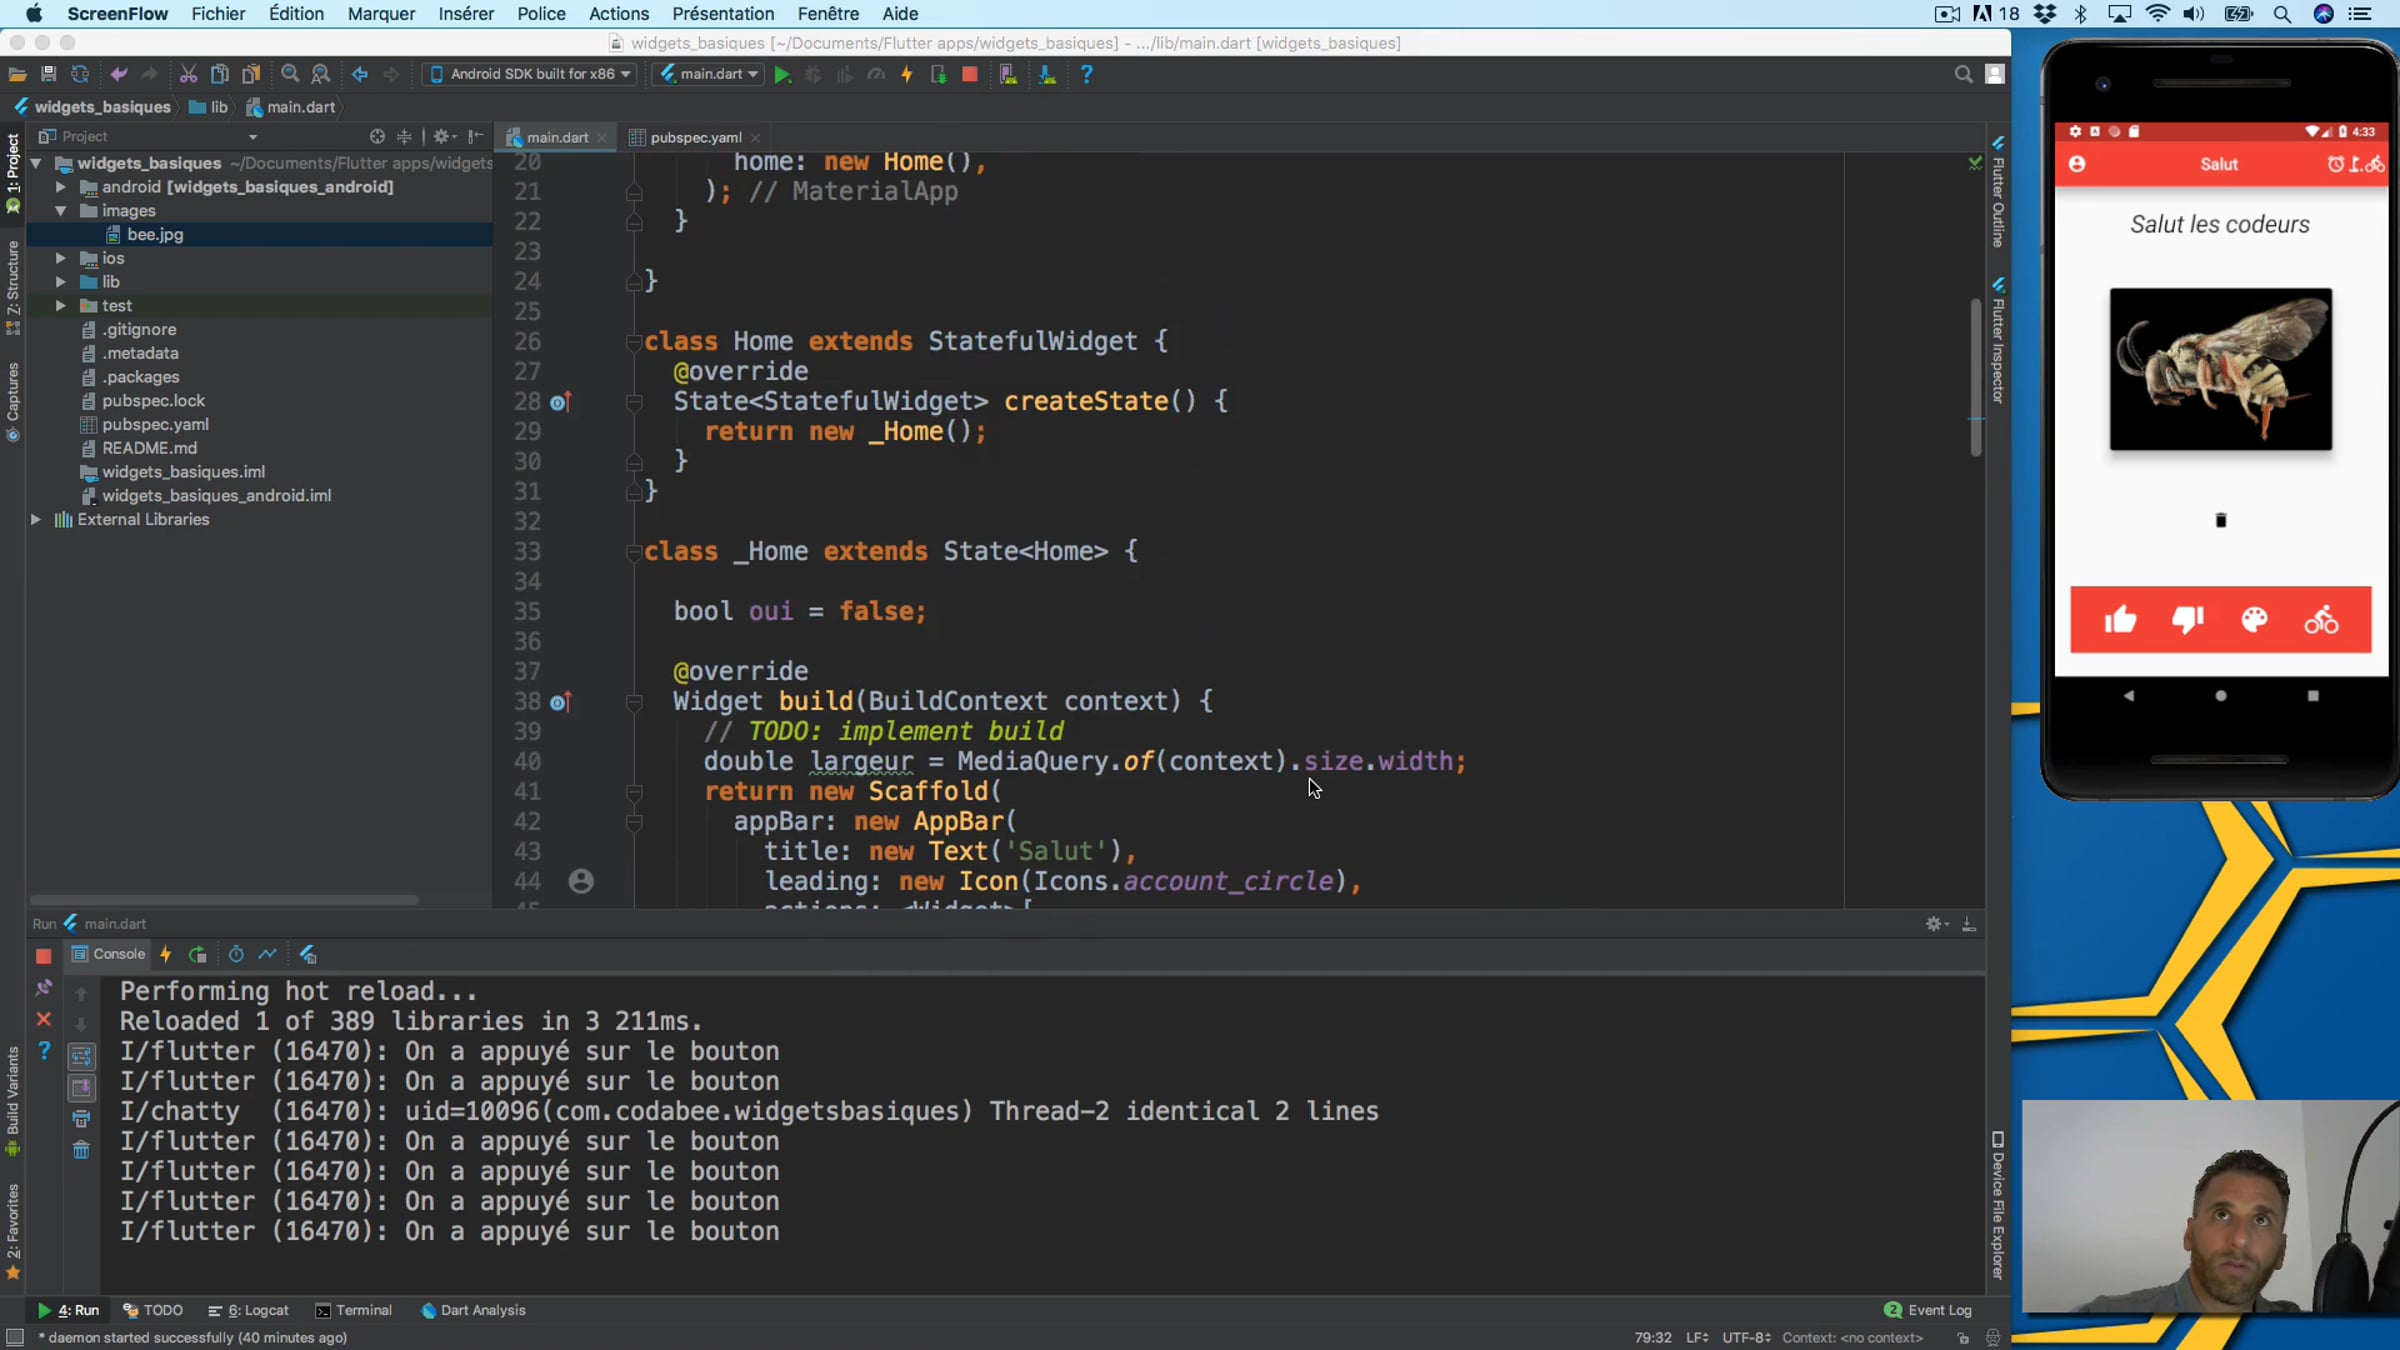The width and height of the screenshot is (2400, 1350).
Task: Open the Dart Analysis tool window
Action: pos(473,1310)
